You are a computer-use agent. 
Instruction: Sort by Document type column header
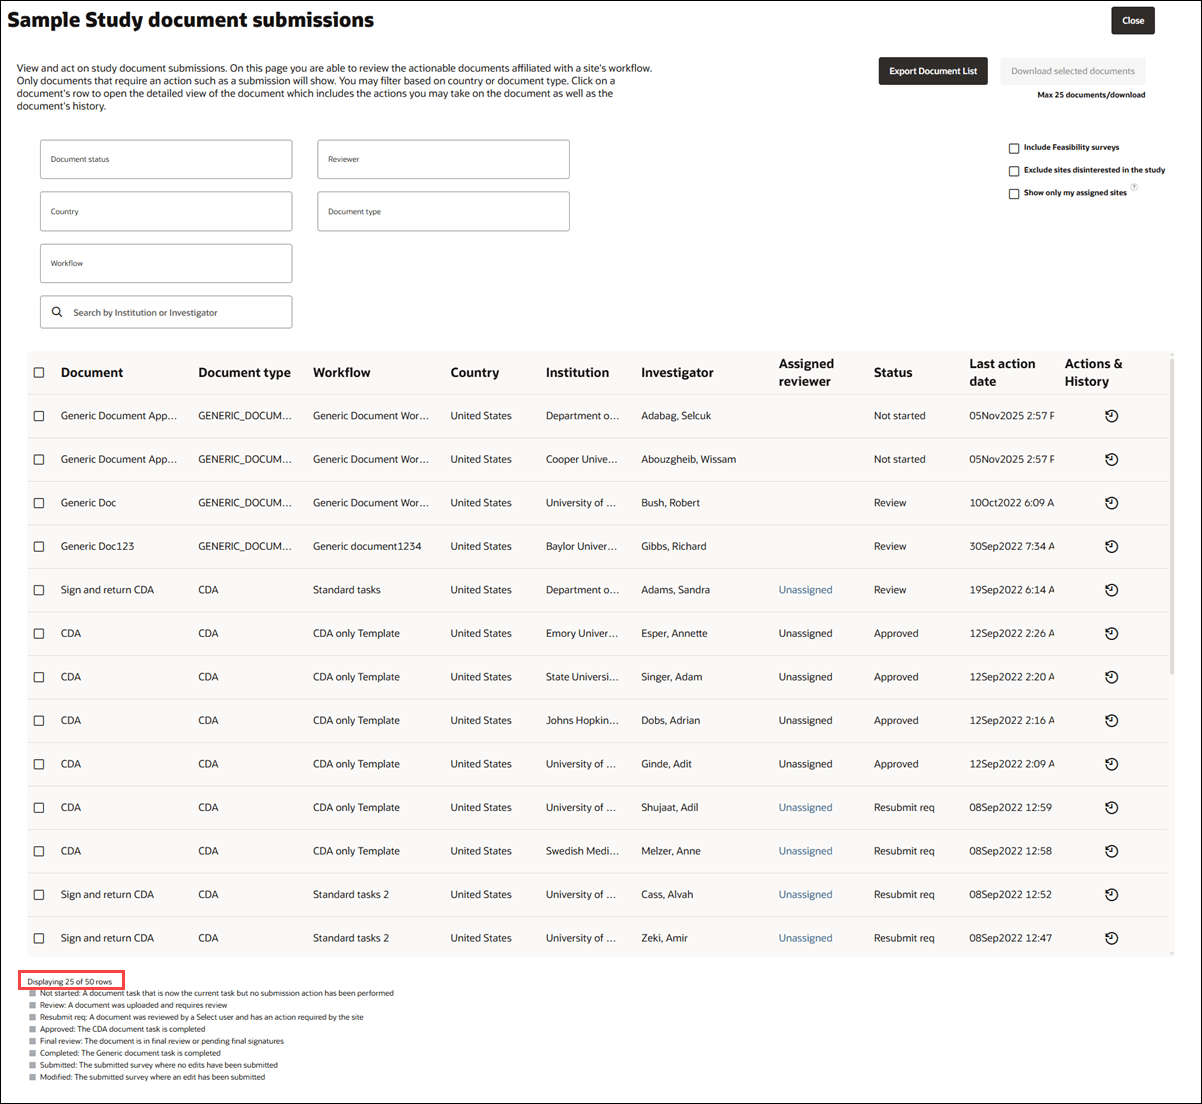[x=244, y=372]
